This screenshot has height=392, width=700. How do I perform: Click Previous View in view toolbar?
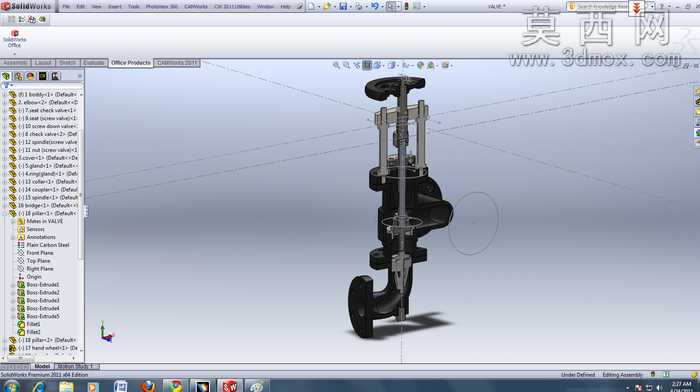(x=357, y=66)
